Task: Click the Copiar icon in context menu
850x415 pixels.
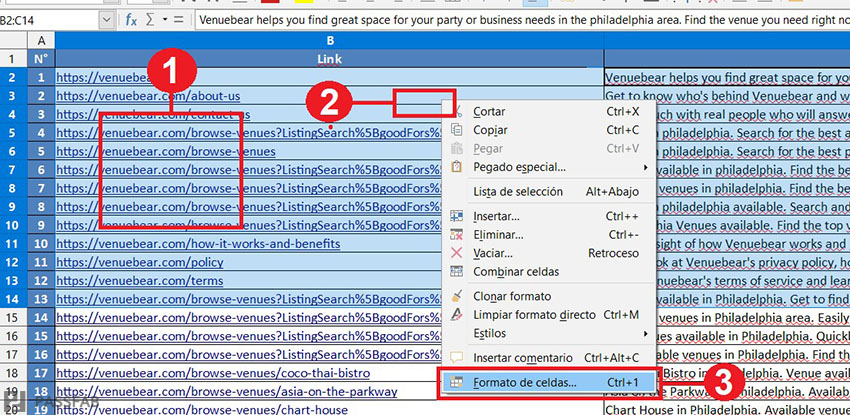Action: [x=457, y=130]
